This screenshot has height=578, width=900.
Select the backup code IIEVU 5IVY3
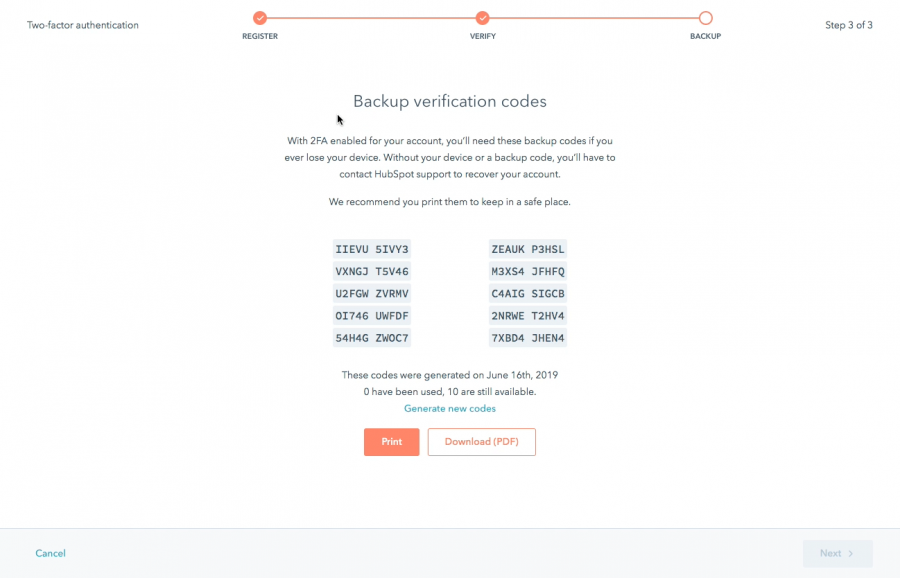click(371, 249)
